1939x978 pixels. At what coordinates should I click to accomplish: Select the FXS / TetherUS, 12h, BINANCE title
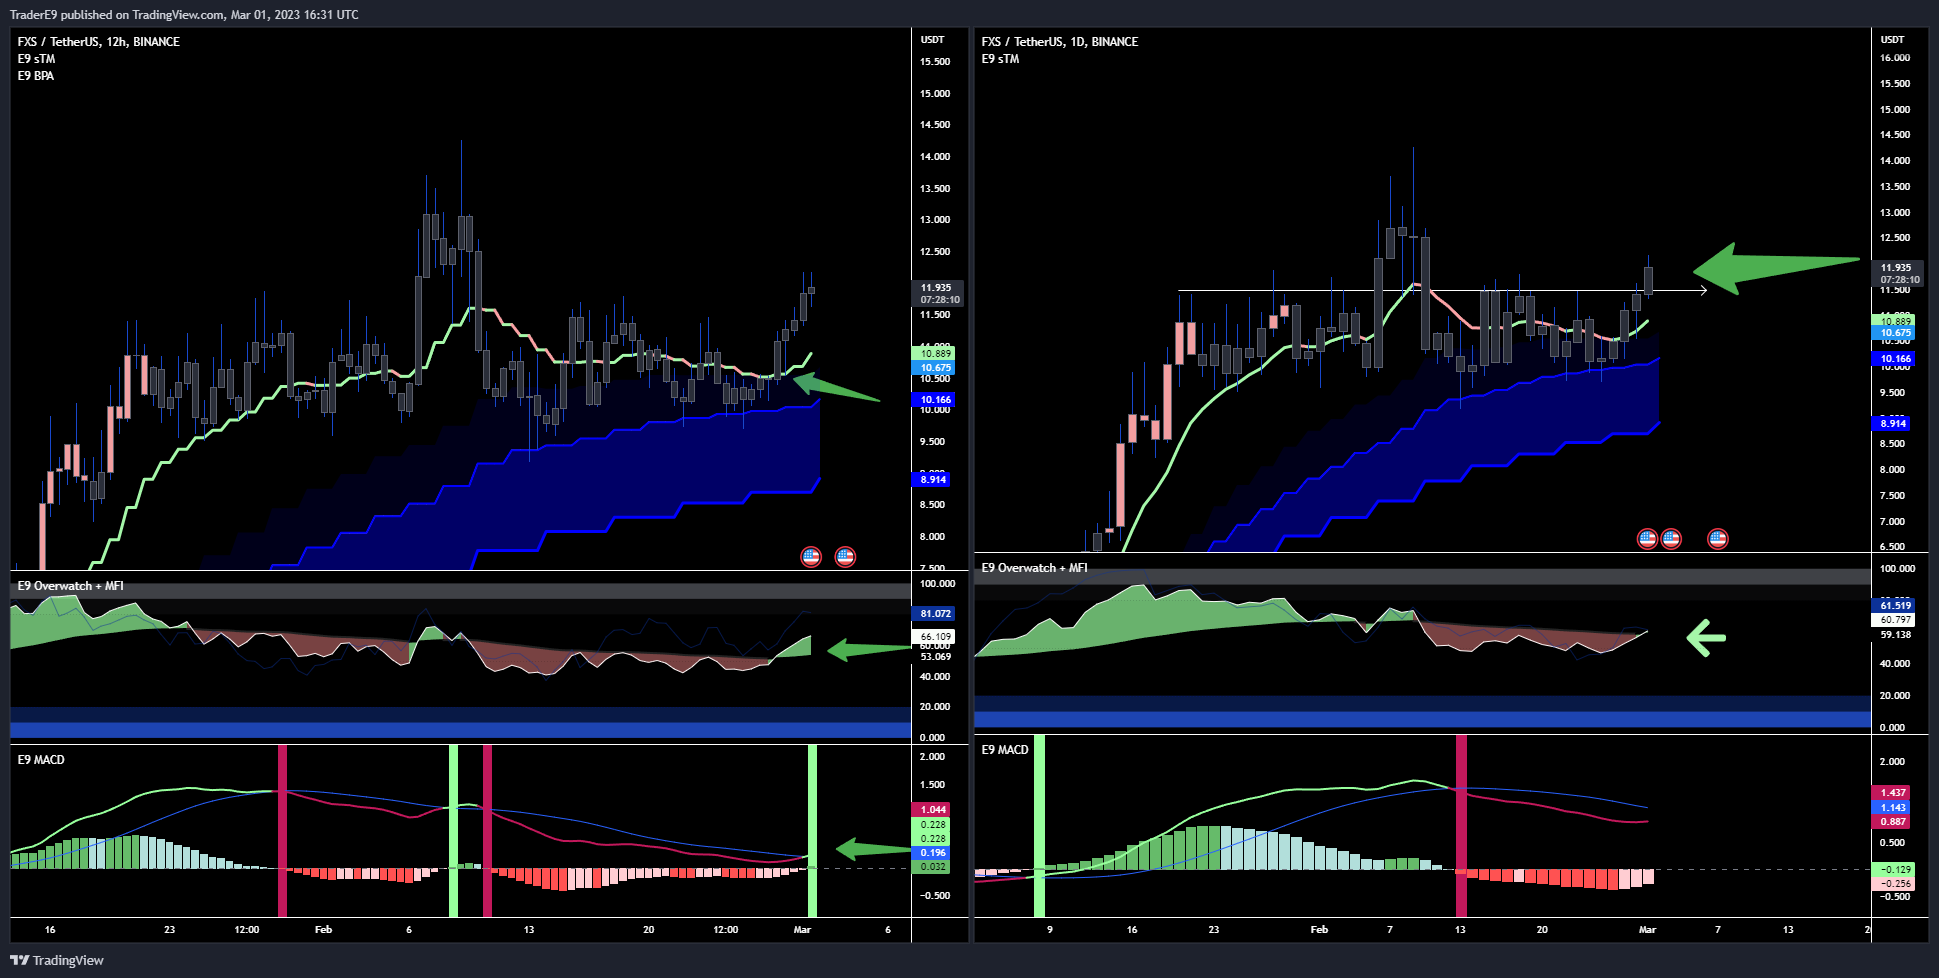99,41
